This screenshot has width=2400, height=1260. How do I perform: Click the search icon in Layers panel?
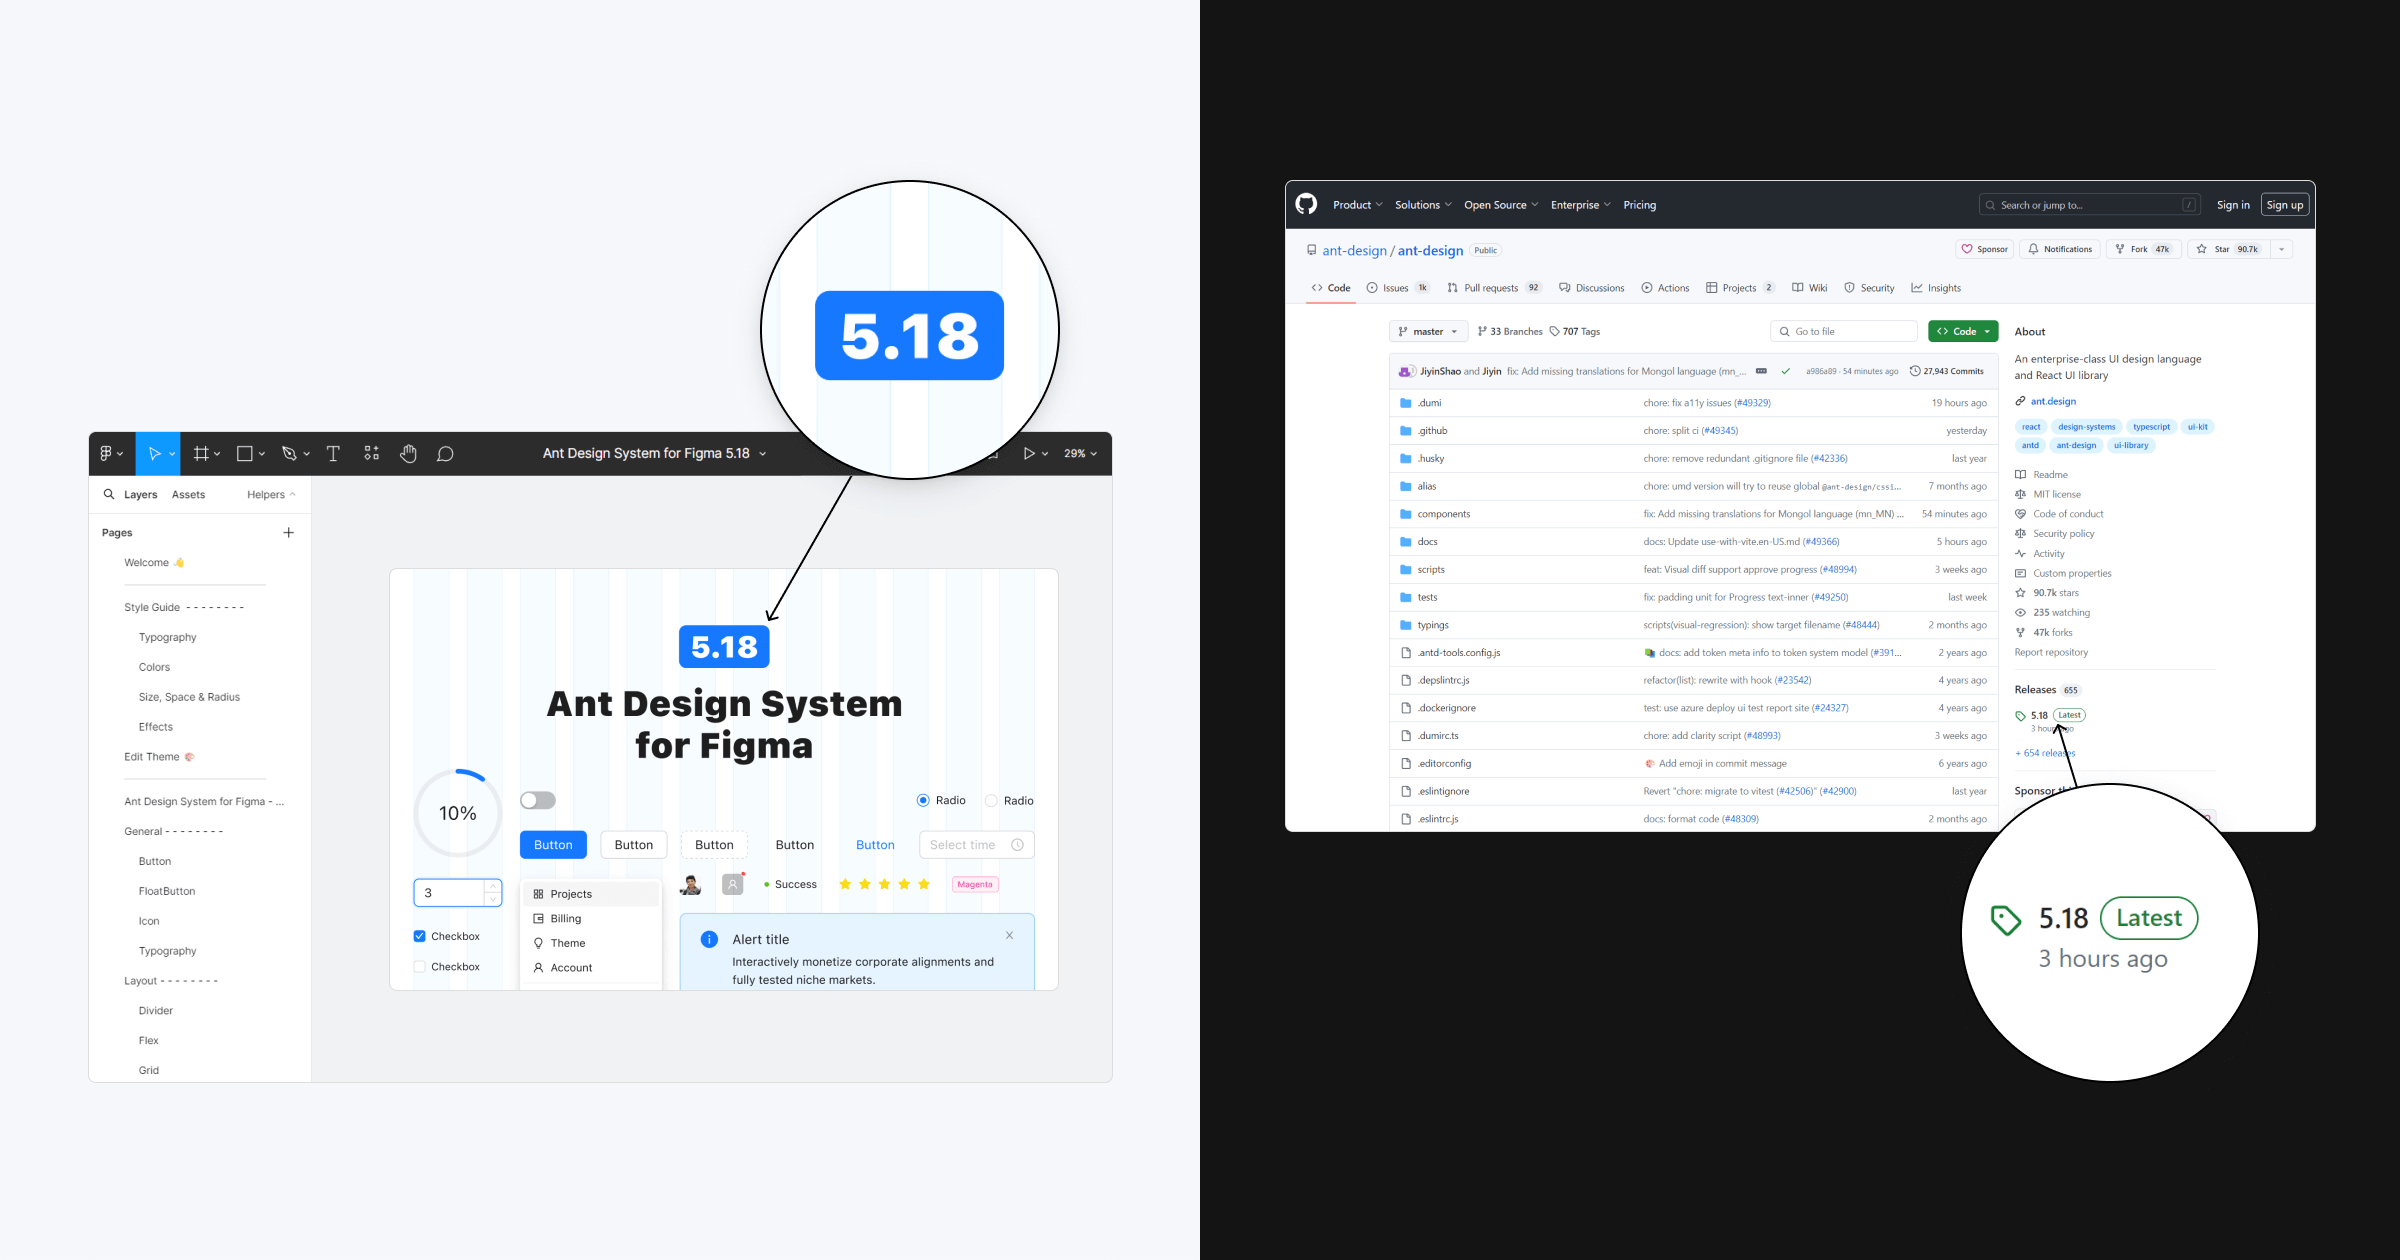coord(109,494)
